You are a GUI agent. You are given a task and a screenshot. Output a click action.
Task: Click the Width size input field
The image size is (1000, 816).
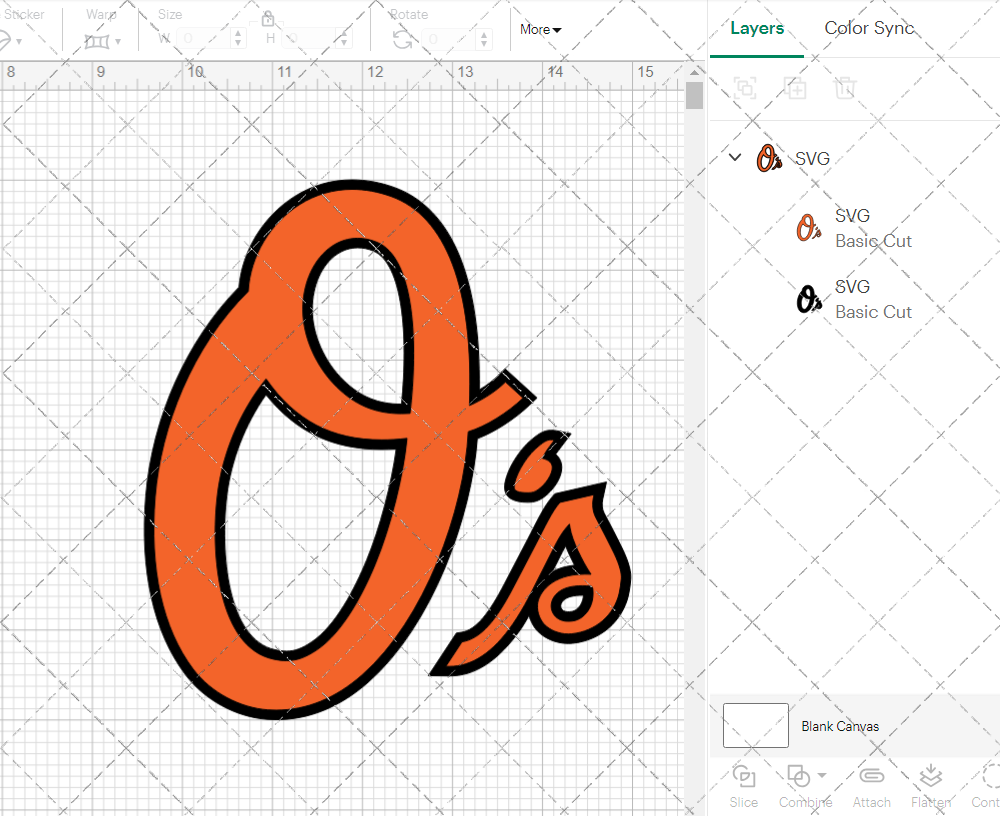click(203, 38)
